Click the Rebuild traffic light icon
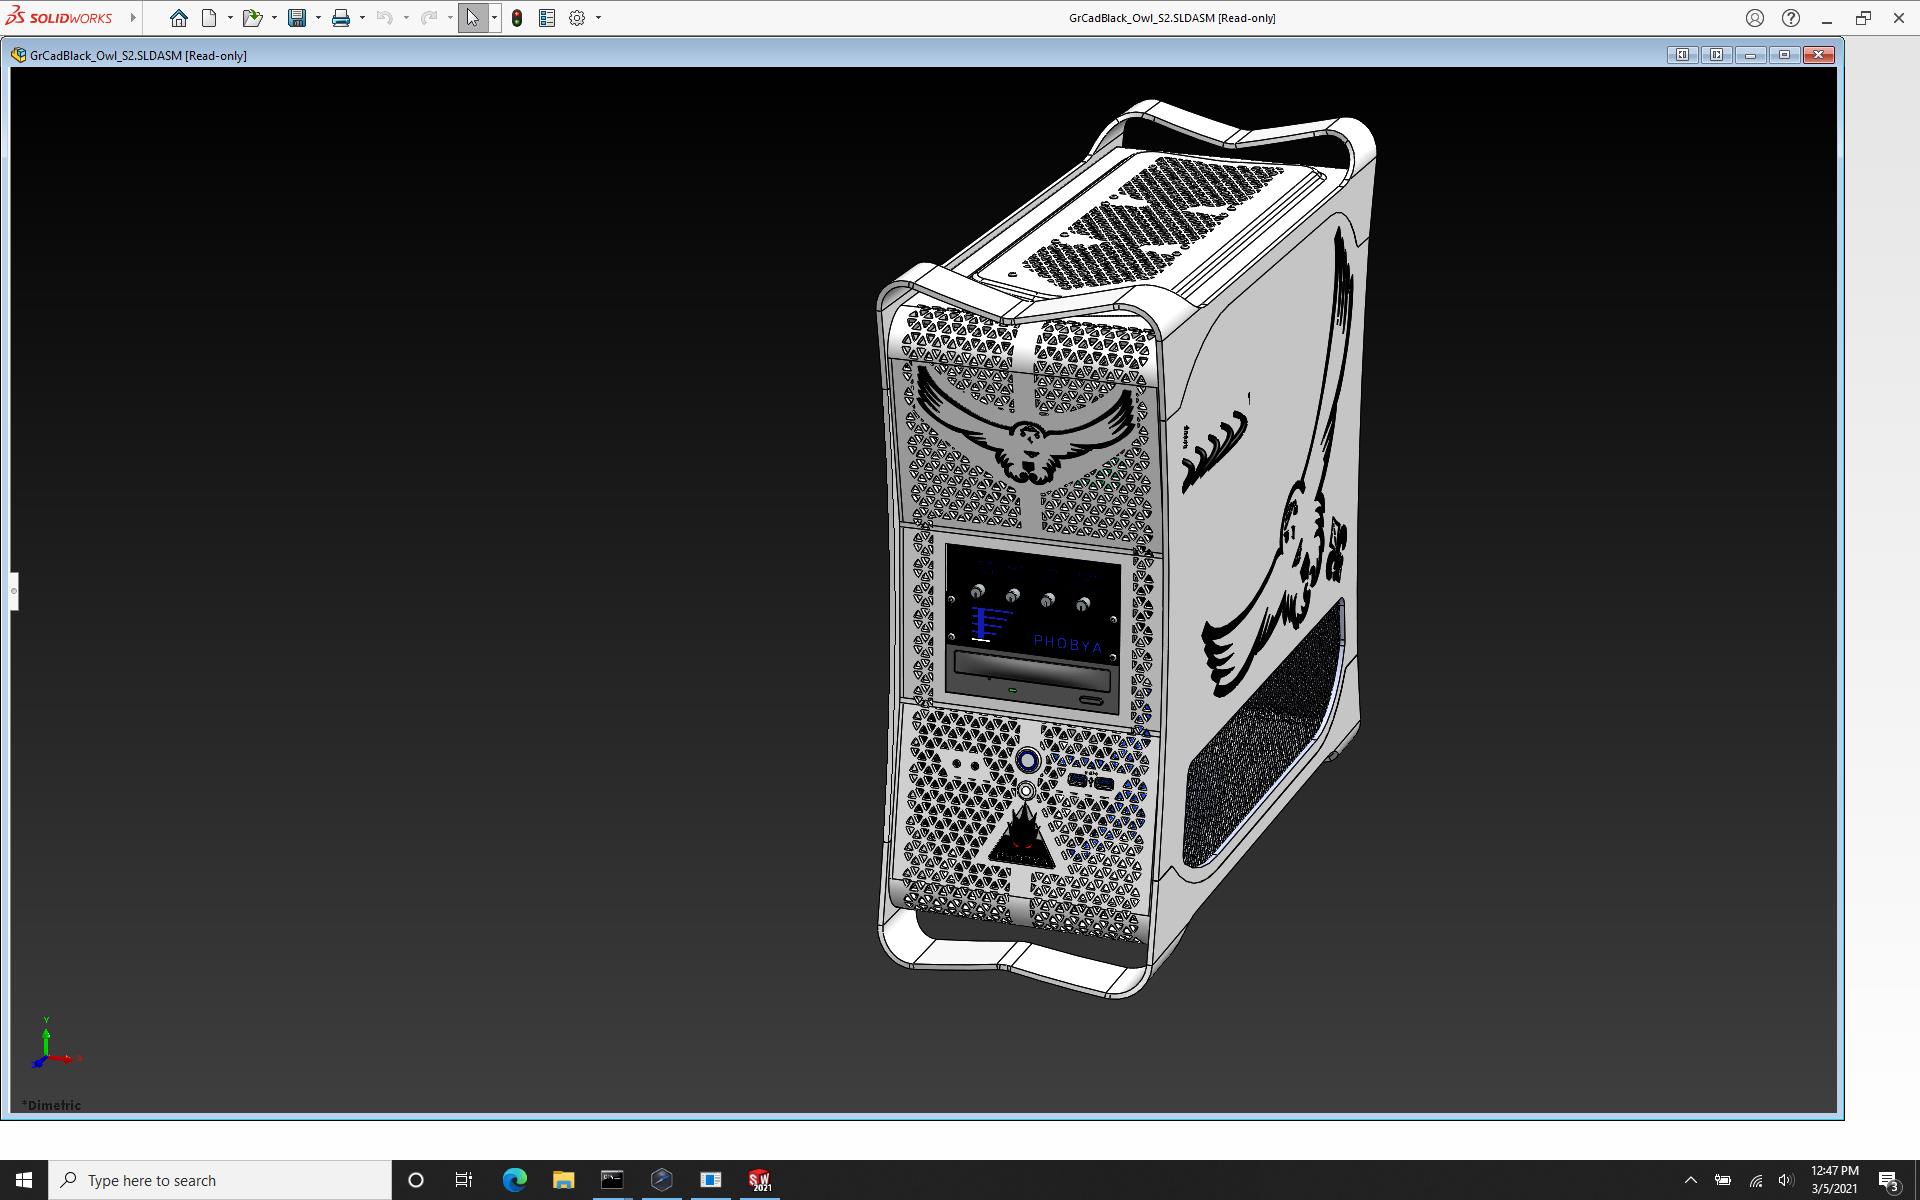Viewport: 1920px width, 1200px height. (x=517, y=18)
